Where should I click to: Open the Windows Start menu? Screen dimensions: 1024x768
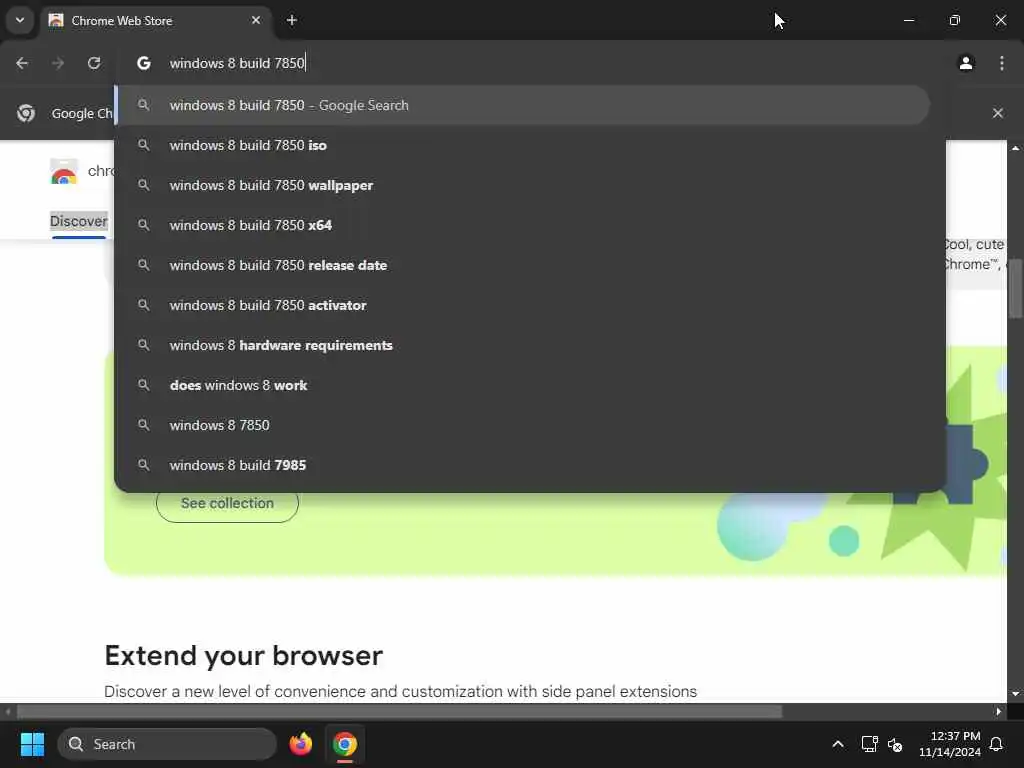[32, 744]
